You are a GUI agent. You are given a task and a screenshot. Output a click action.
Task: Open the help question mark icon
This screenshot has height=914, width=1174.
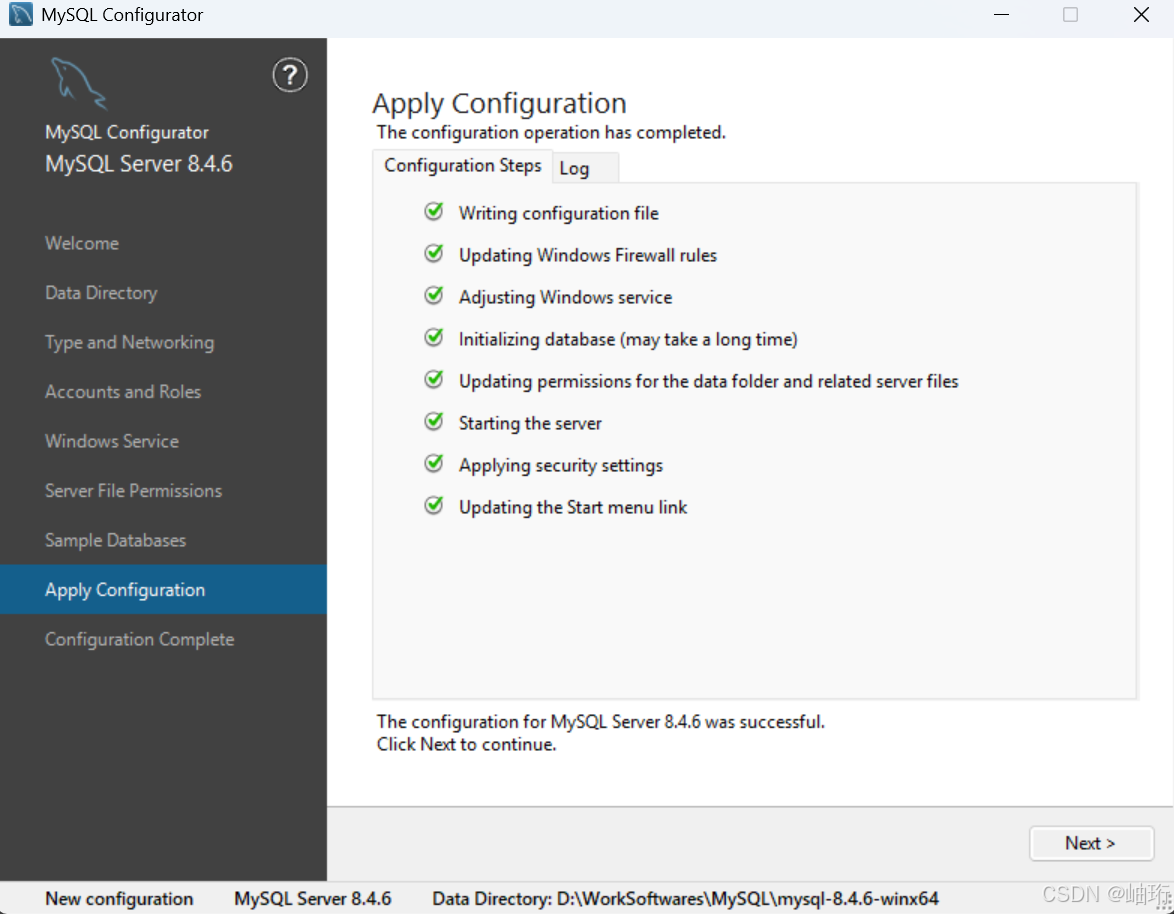point(290,75)
